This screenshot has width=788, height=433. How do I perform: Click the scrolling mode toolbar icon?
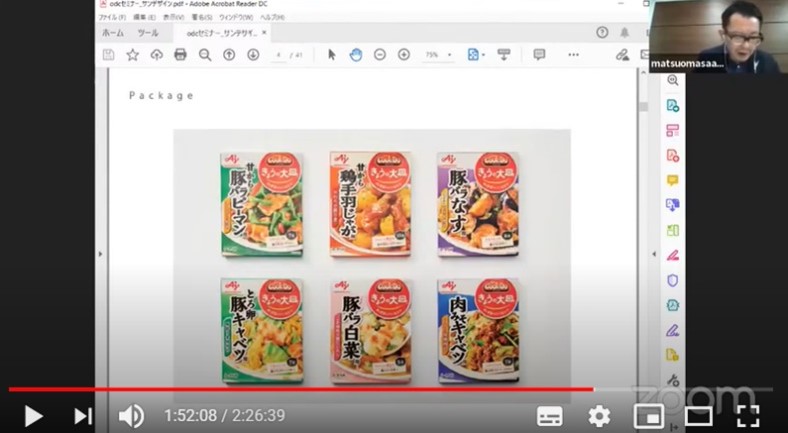(x=504, y=54)
